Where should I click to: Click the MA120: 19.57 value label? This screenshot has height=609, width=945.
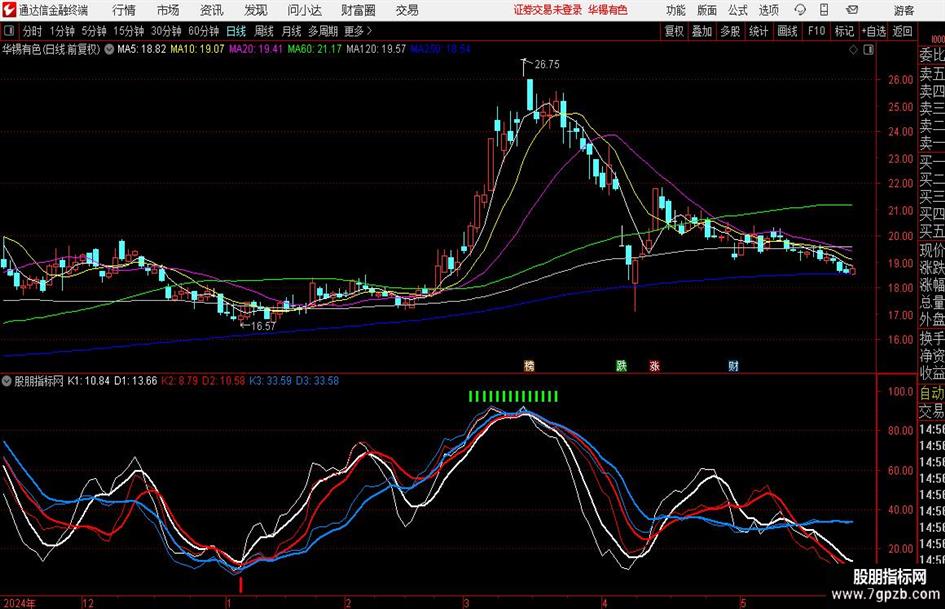click(x=376, y=49)
